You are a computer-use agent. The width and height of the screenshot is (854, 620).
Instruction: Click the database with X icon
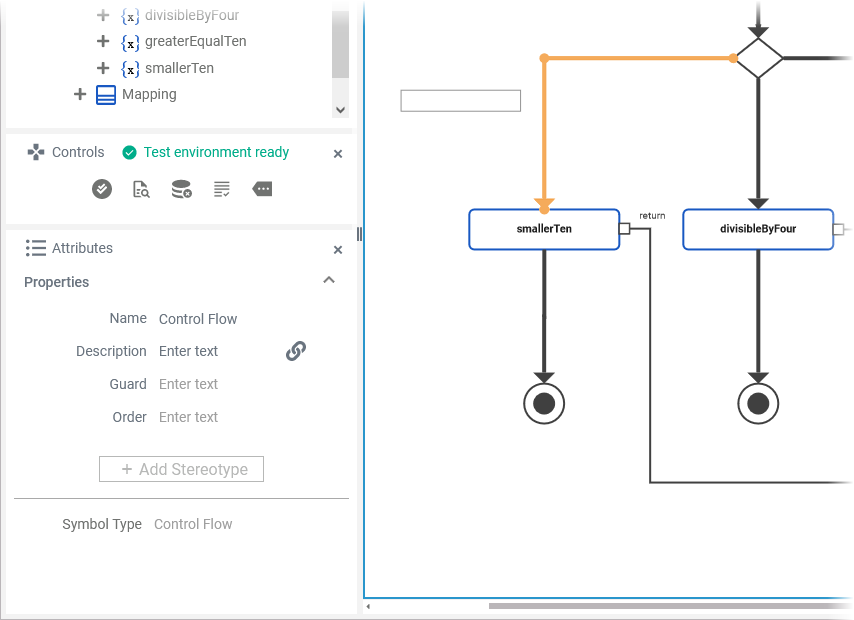pos(181,189)
